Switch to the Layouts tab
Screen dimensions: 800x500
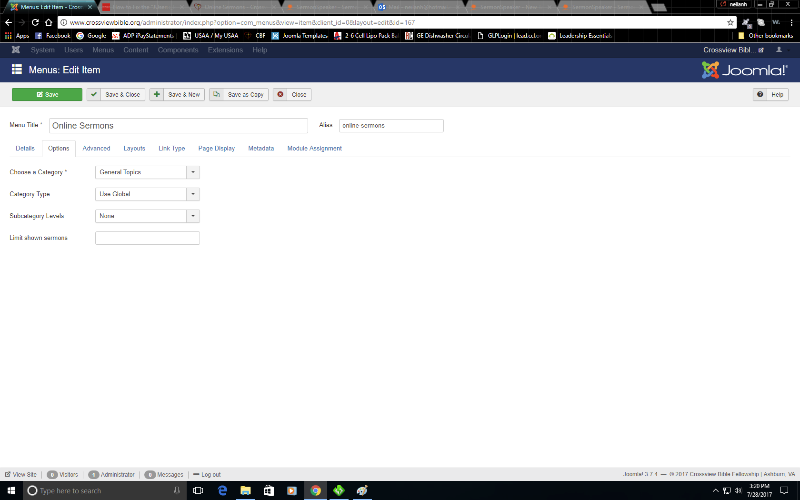[x=134, y=148]
